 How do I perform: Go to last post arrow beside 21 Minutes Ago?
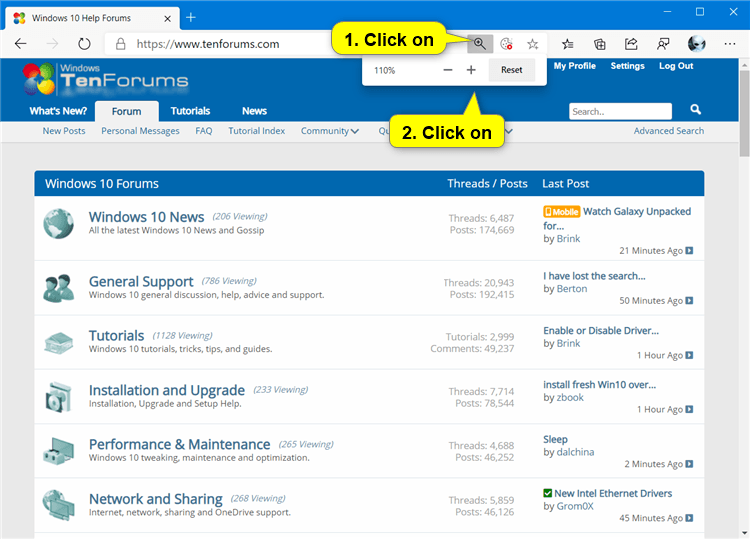[x=689, y=251]
